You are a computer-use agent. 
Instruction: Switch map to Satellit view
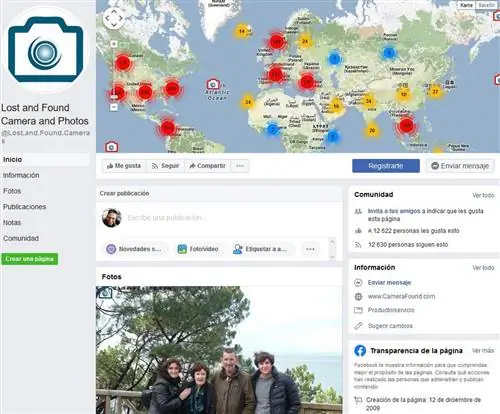[x=486, y=5]
